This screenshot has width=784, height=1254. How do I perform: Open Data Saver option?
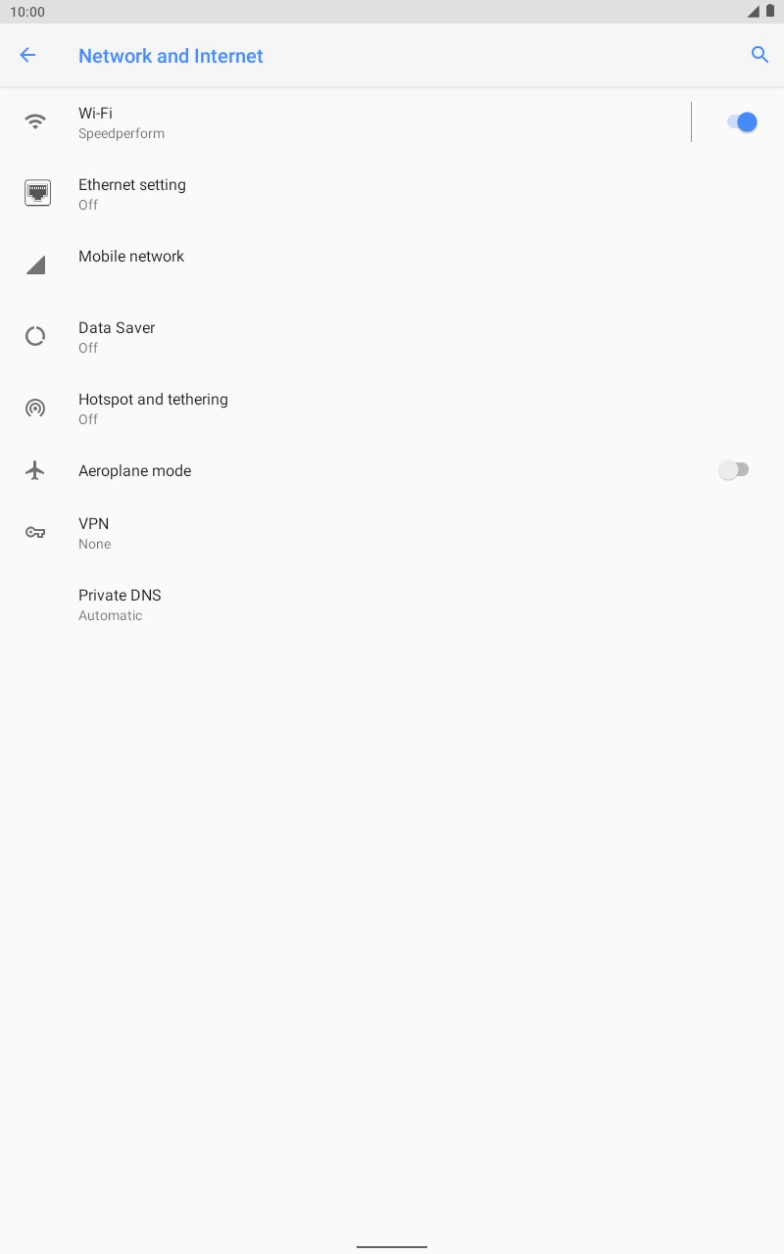pos(392,336)
